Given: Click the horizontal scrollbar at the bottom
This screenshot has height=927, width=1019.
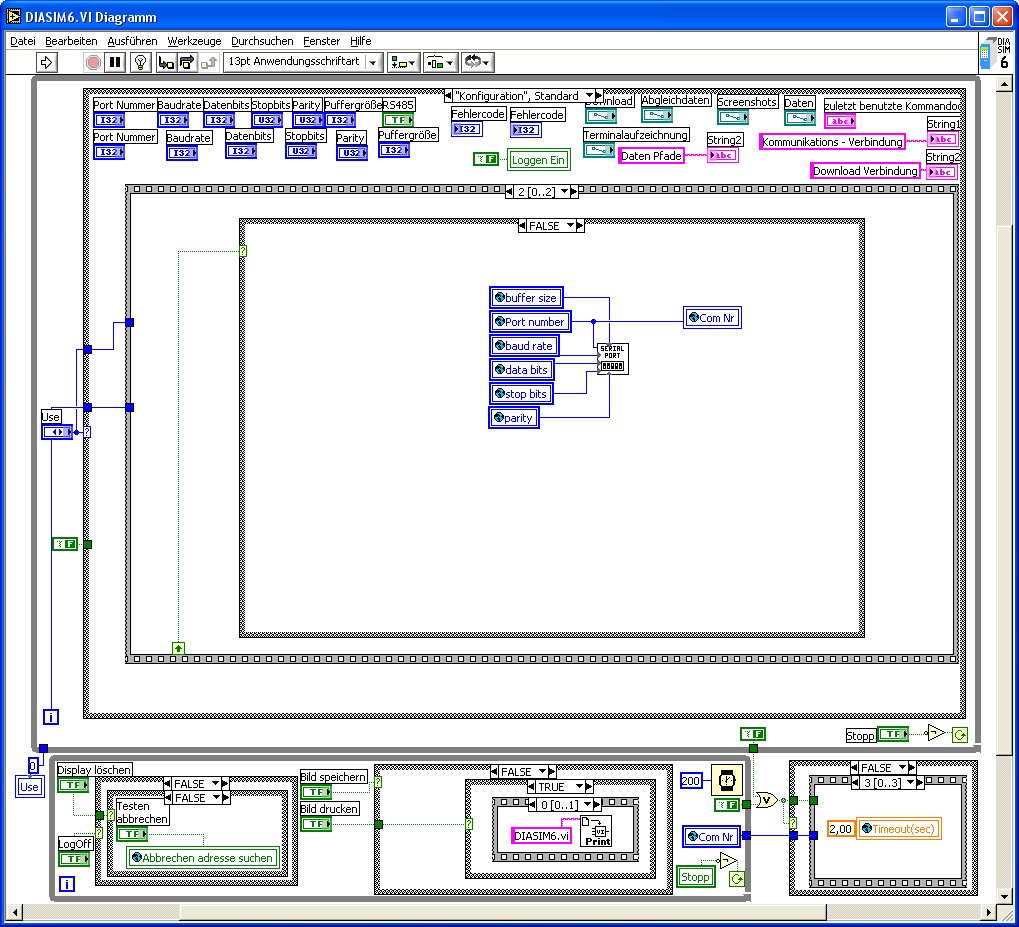Looking at the screenshot, I should (499, 911).
